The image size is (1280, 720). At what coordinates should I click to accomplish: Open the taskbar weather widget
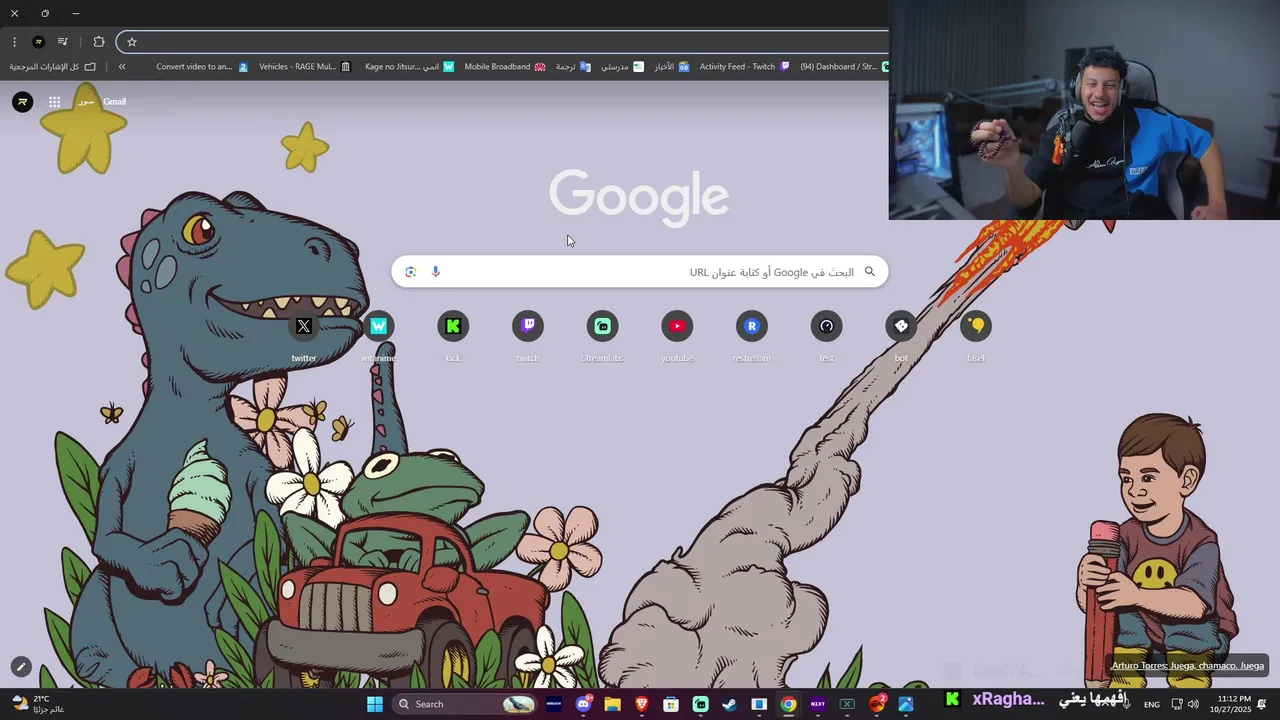pyautogui.click(x=37, y=704)
